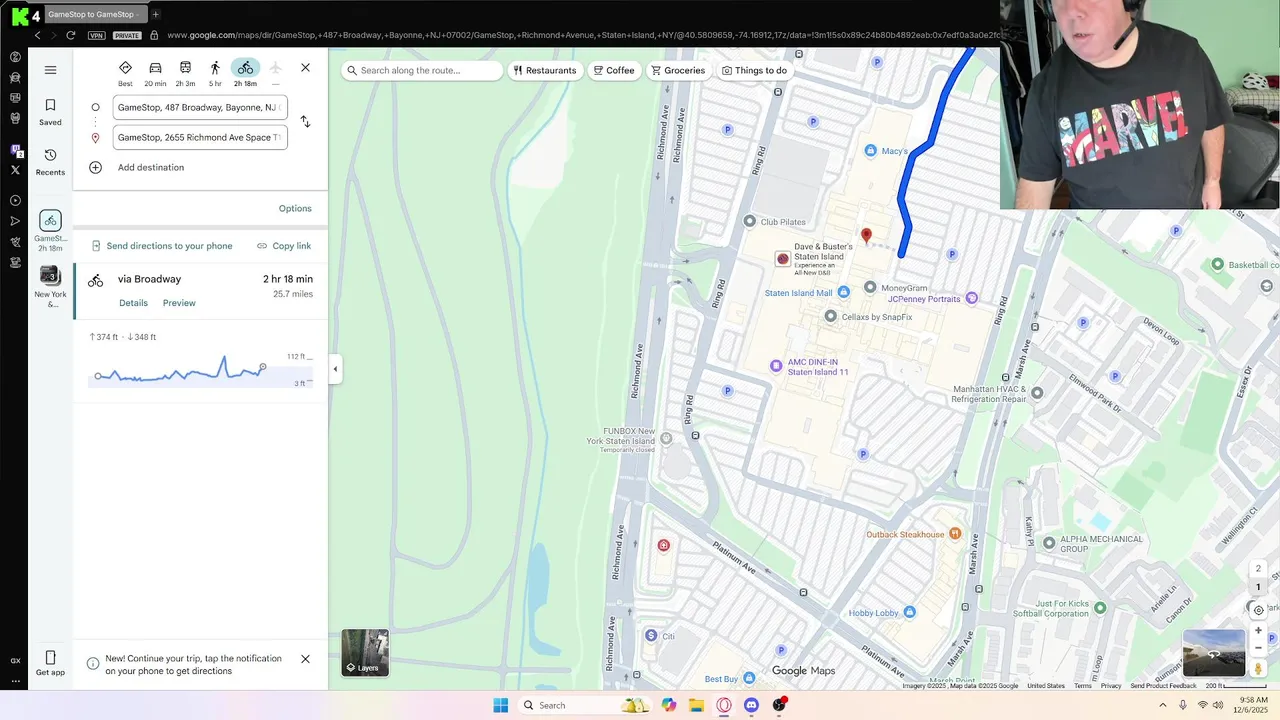
Task: Click the Club Pilates marker
Action: click(750, 221)
